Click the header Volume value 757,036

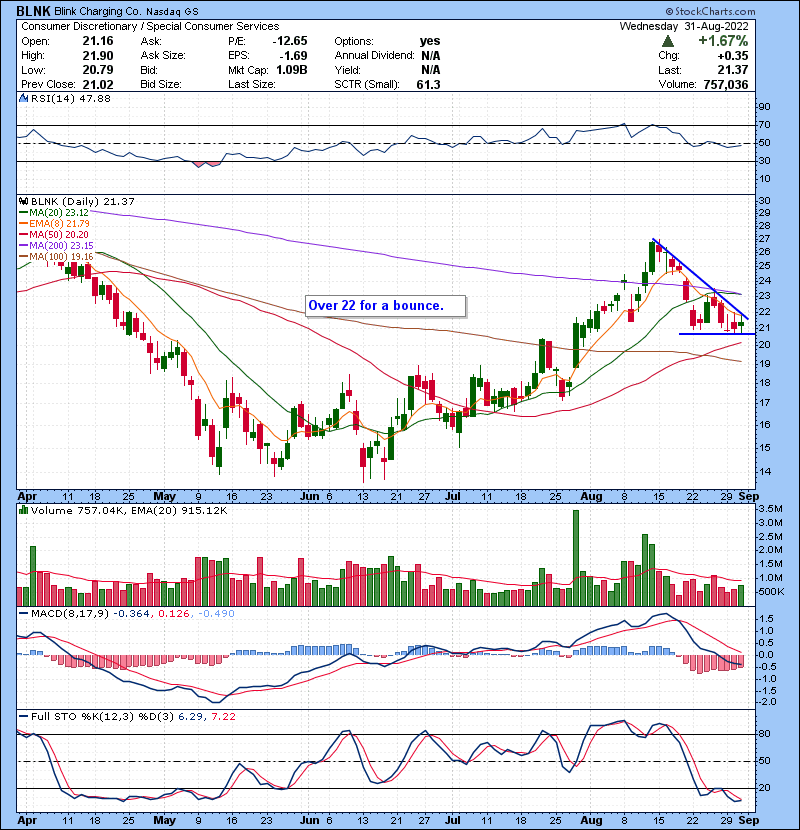726,85
